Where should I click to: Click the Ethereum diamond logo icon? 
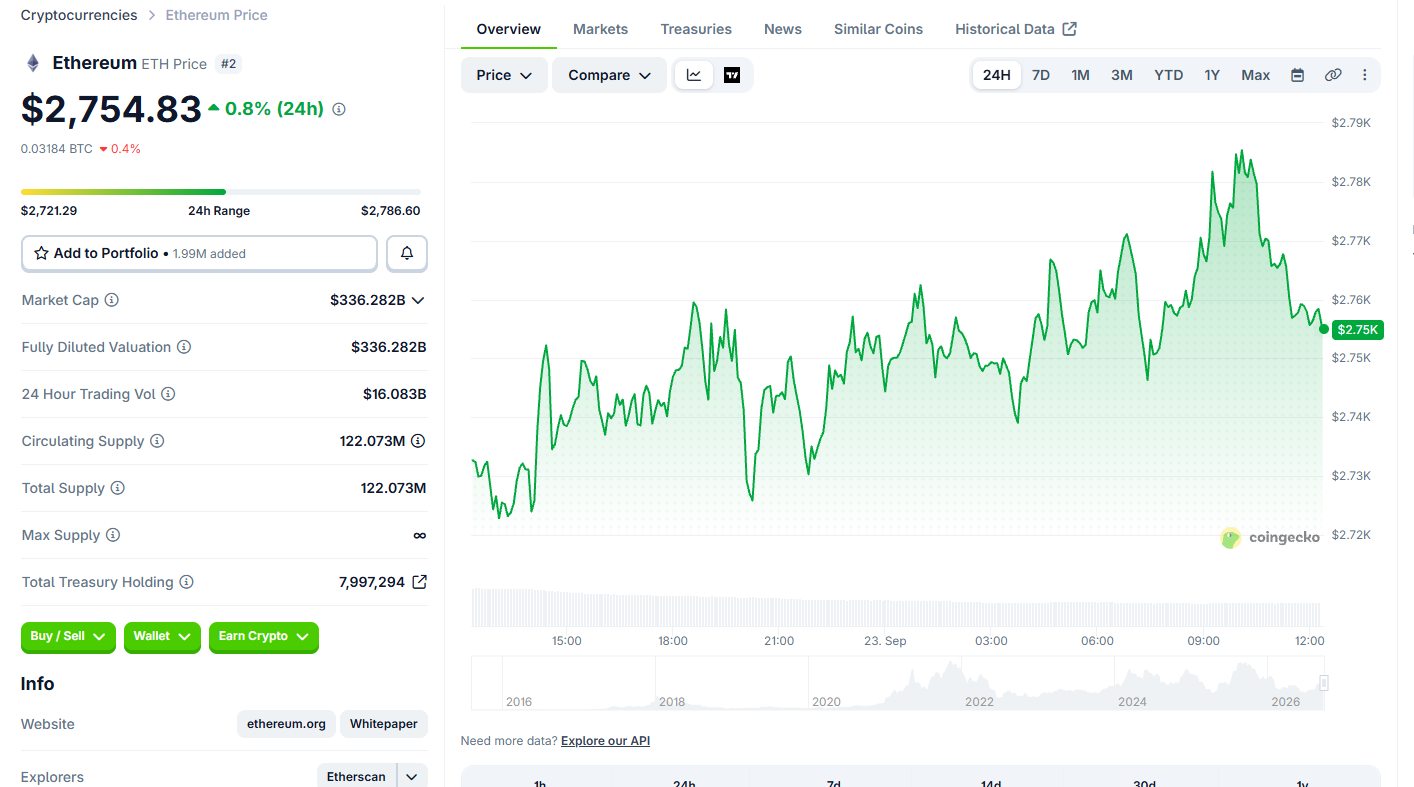pos(33,63)
